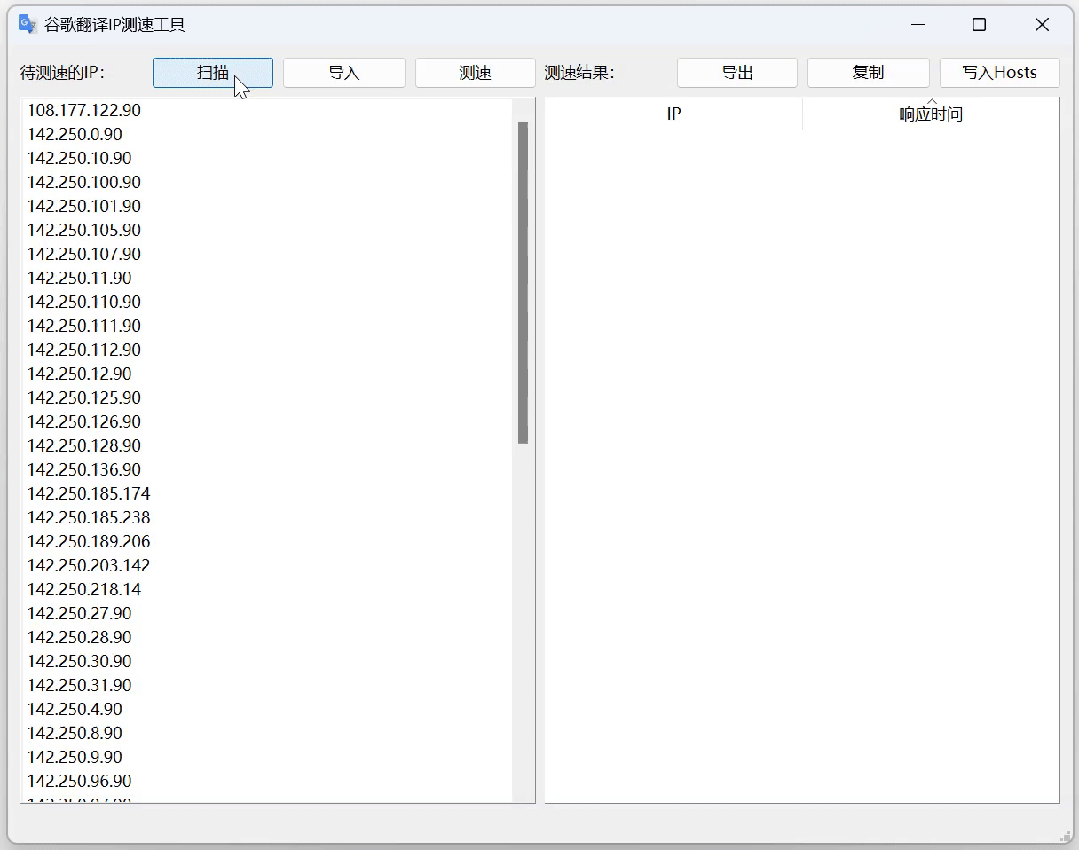Sort by the IP column header
Screen dimensions: 1079x850
coord(674,114)
